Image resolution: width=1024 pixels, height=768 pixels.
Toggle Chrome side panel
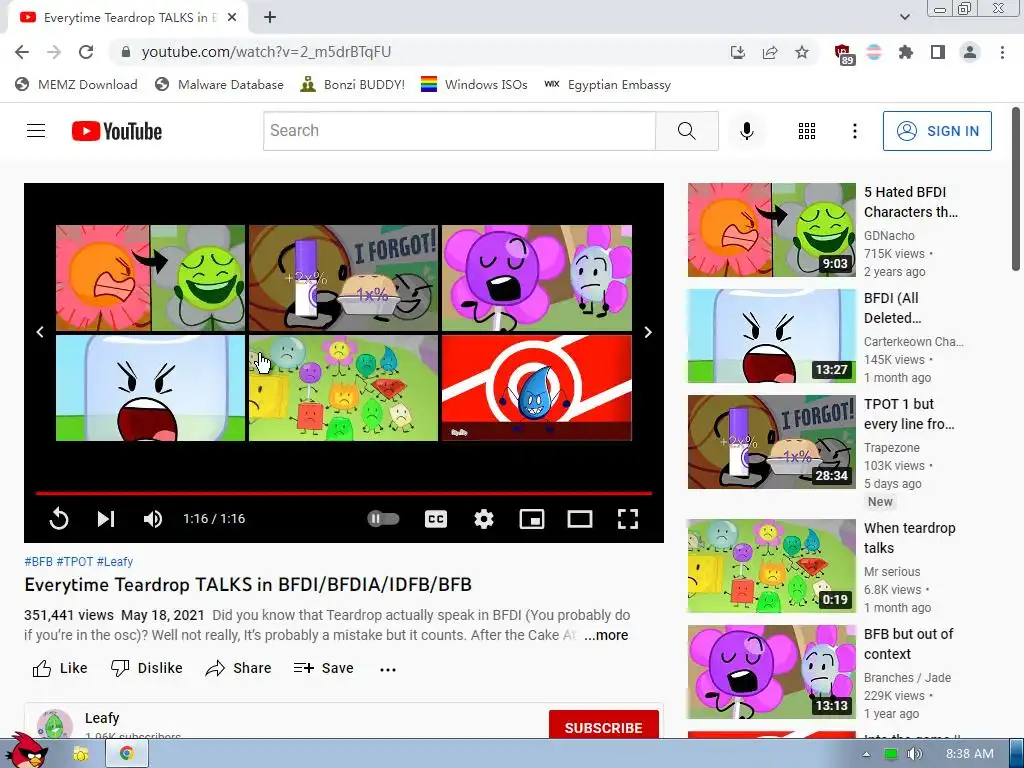point(938,52)
